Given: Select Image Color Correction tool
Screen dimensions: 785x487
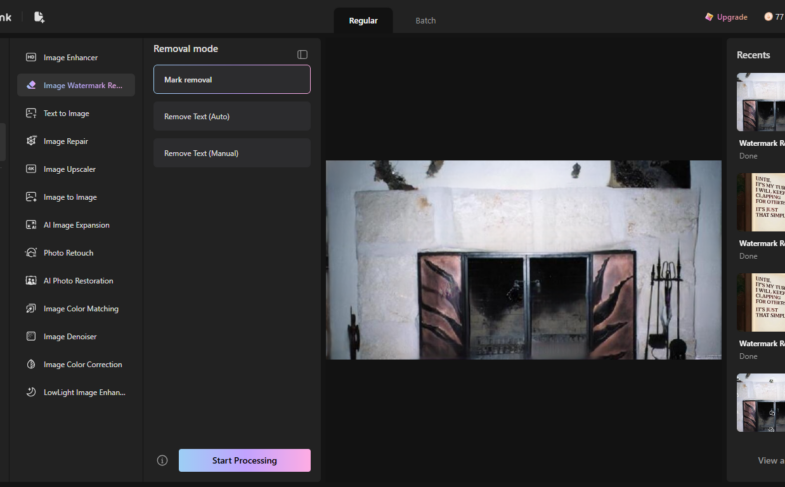Looking at the screenshot, I should [x=76, y=364].
